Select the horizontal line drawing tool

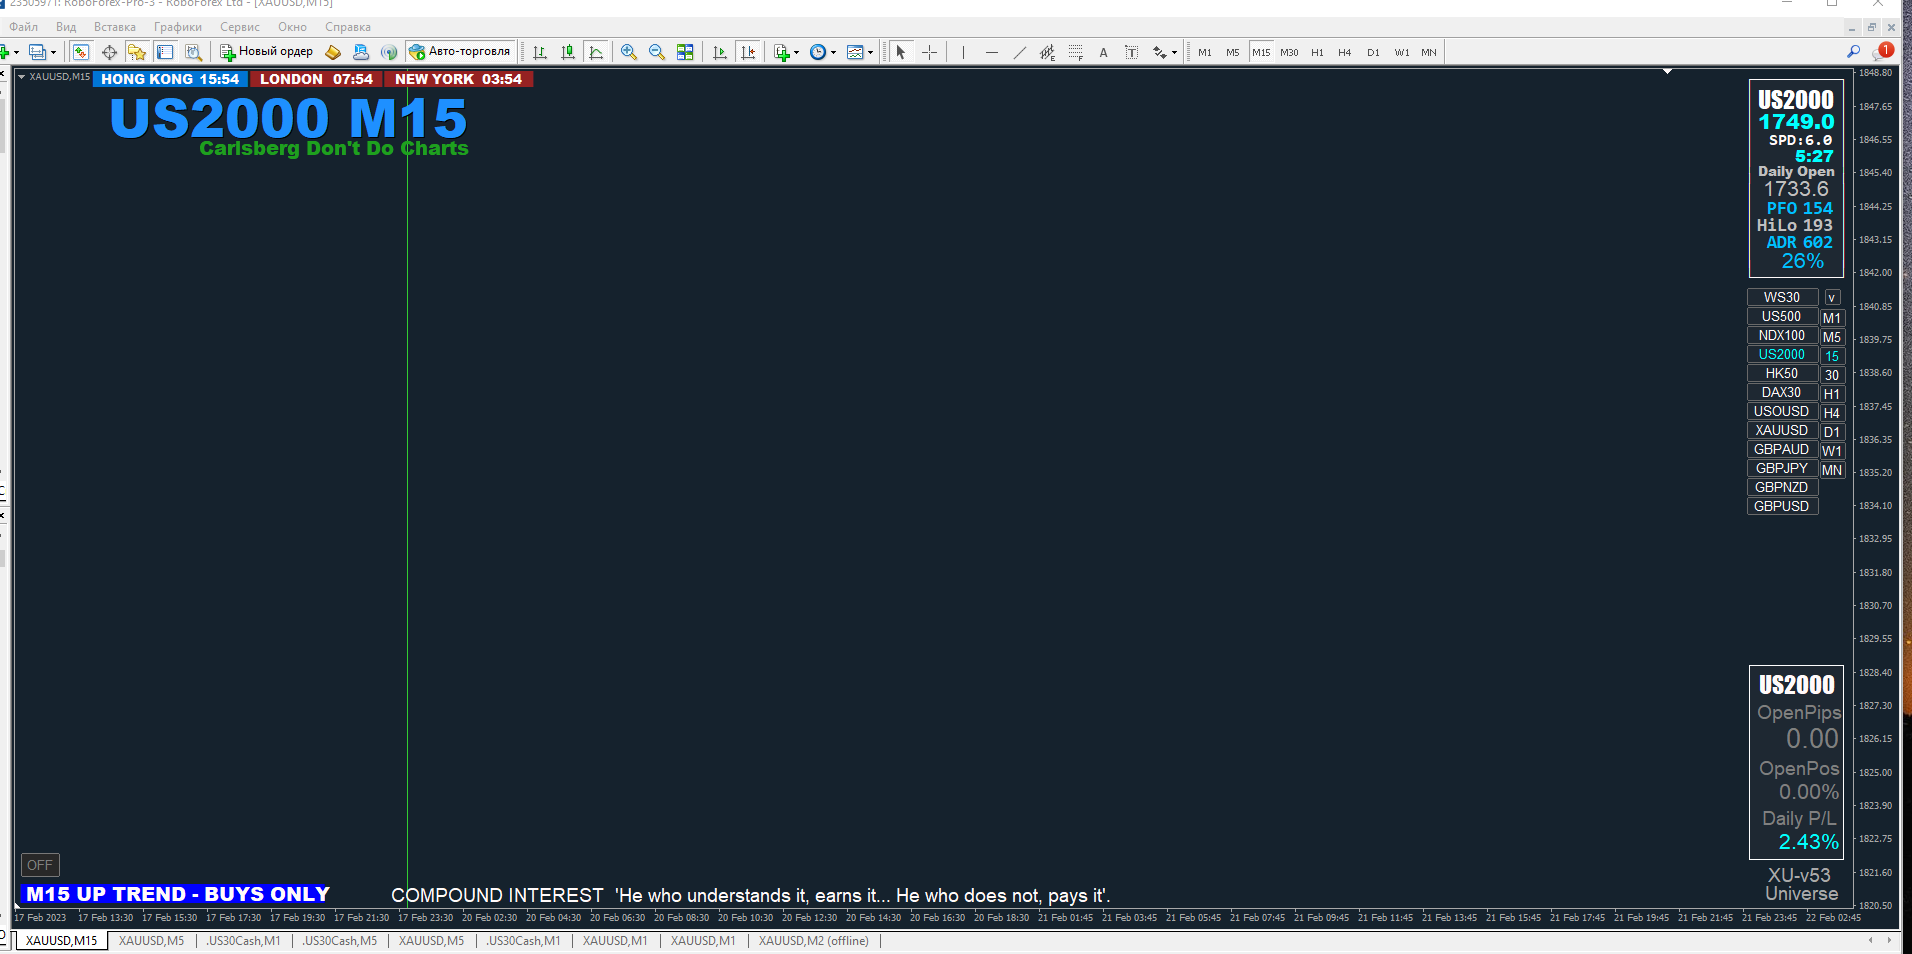(x=991, y=52)
